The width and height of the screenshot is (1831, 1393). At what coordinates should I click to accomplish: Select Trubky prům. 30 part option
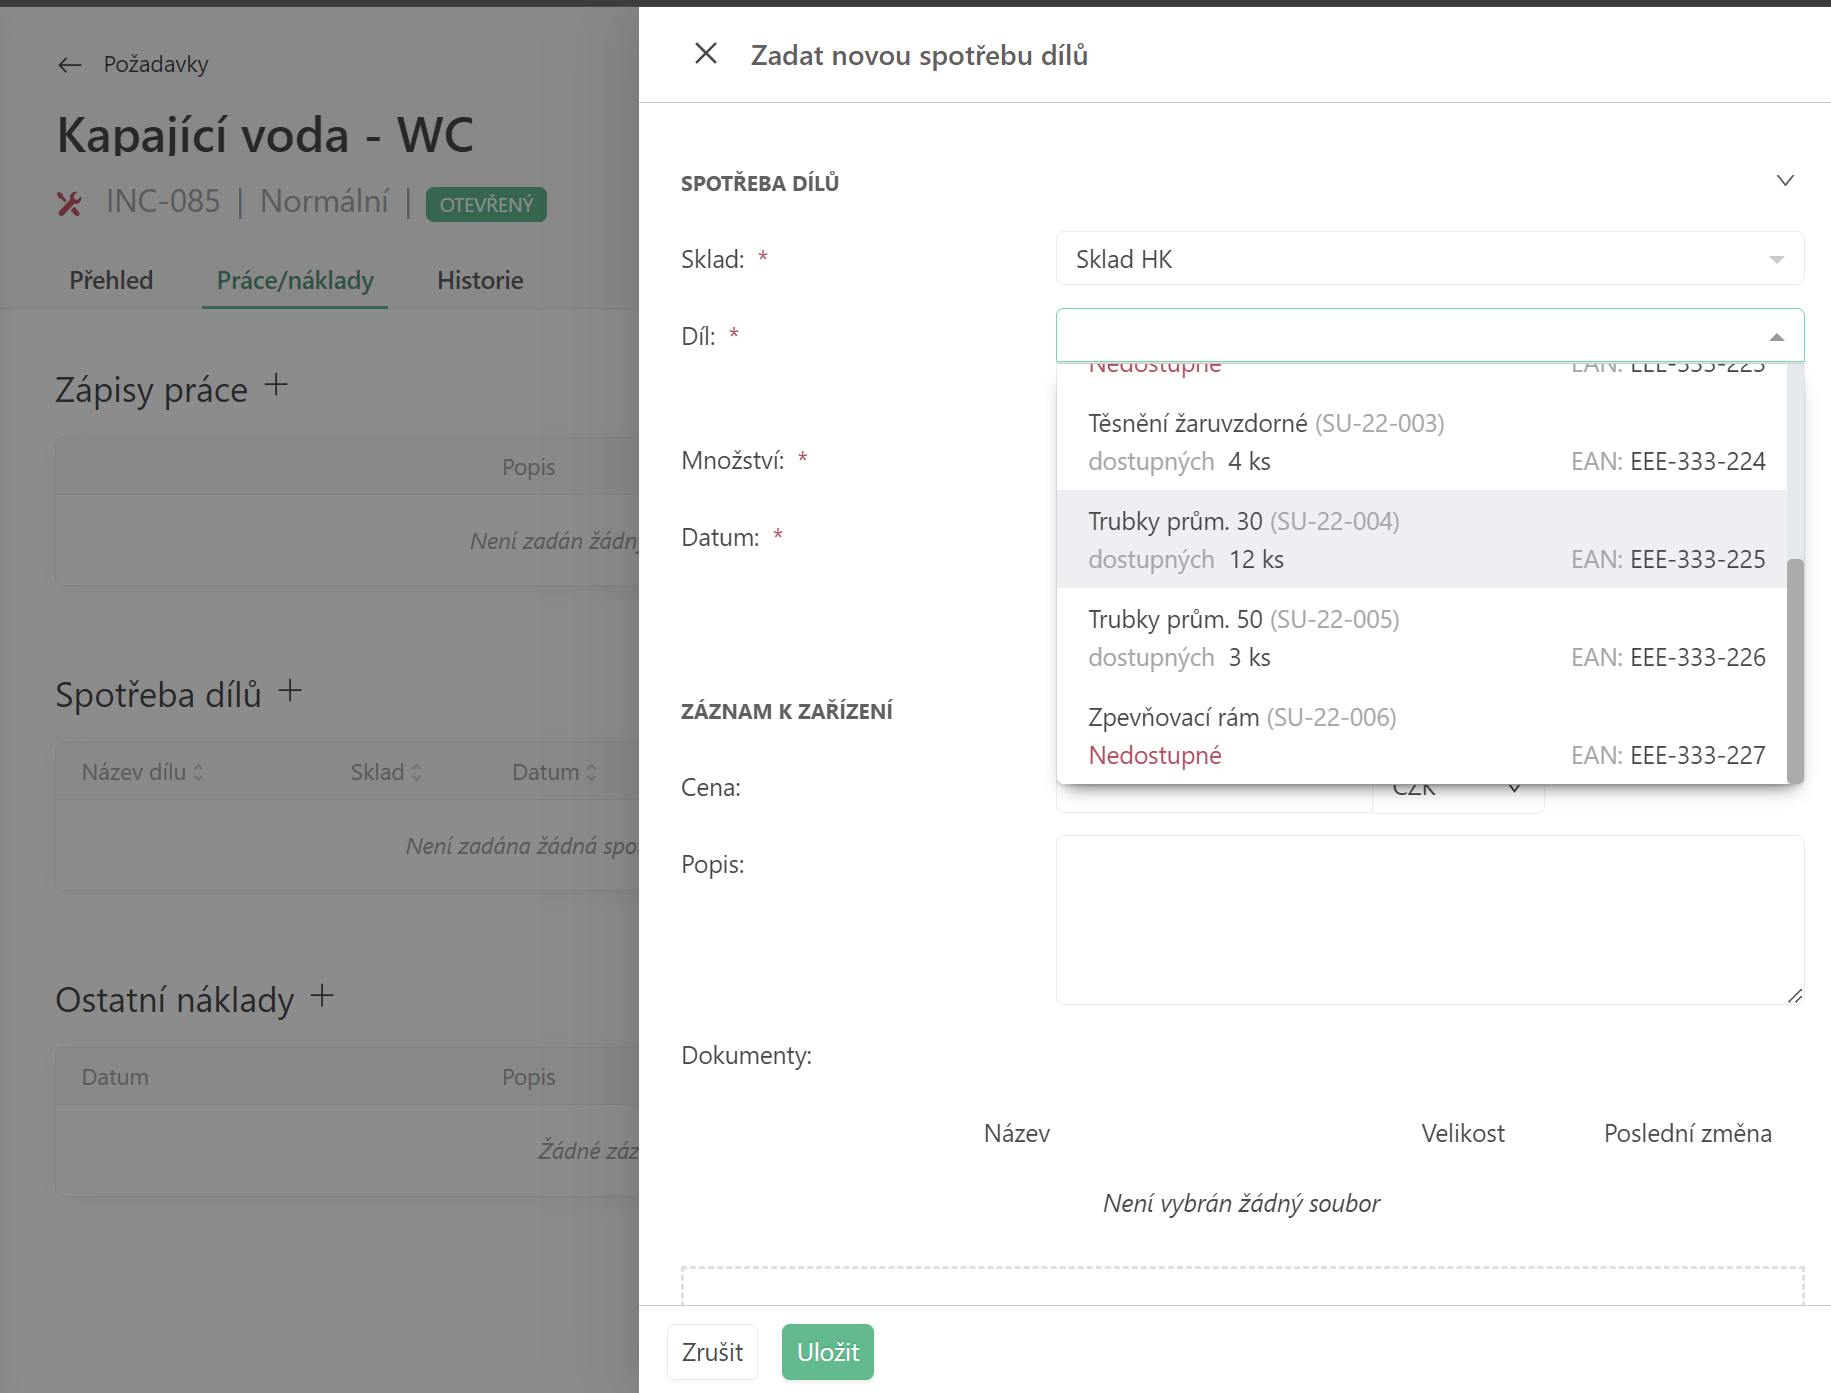pyautogui.click(x=1420, y=539)
